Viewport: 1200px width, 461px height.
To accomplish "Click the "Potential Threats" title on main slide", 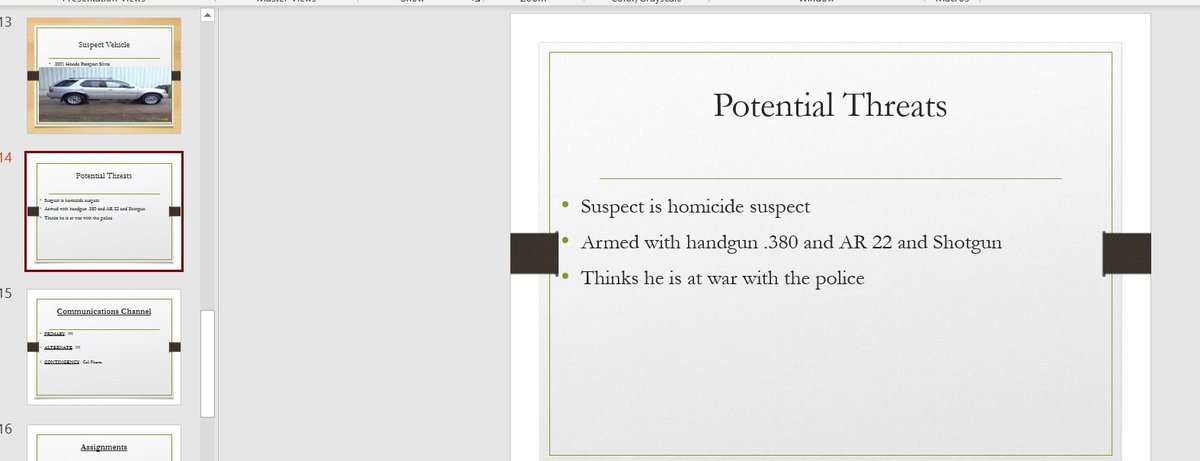I will [830, 105].
